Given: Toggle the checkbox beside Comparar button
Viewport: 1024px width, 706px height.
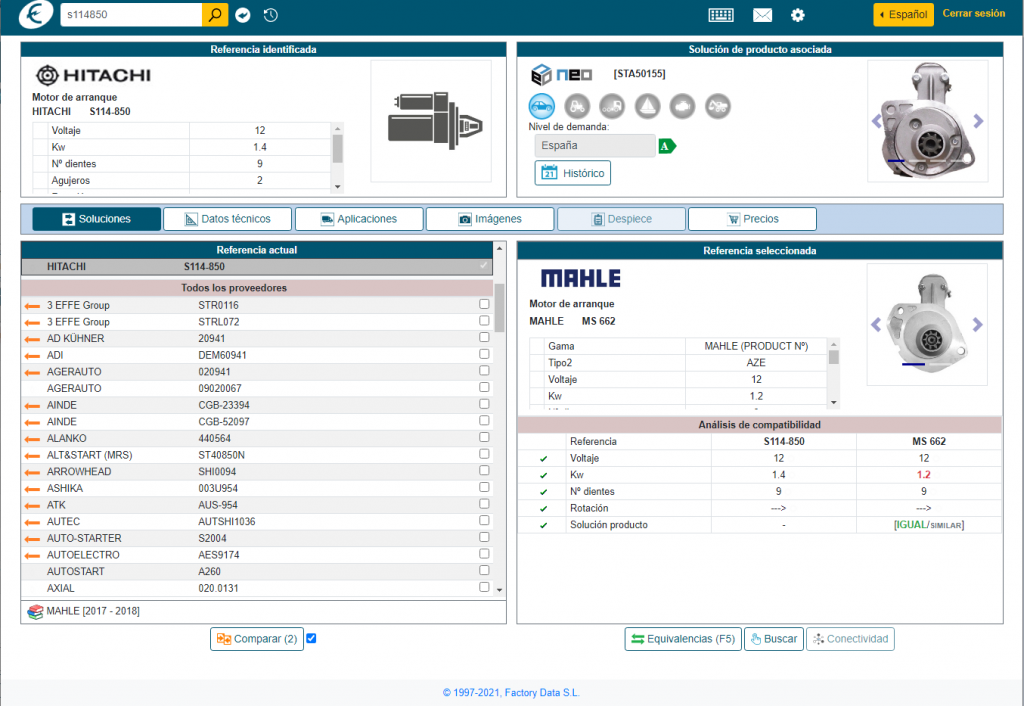Looking at the screenshot, I should (312, 638).
